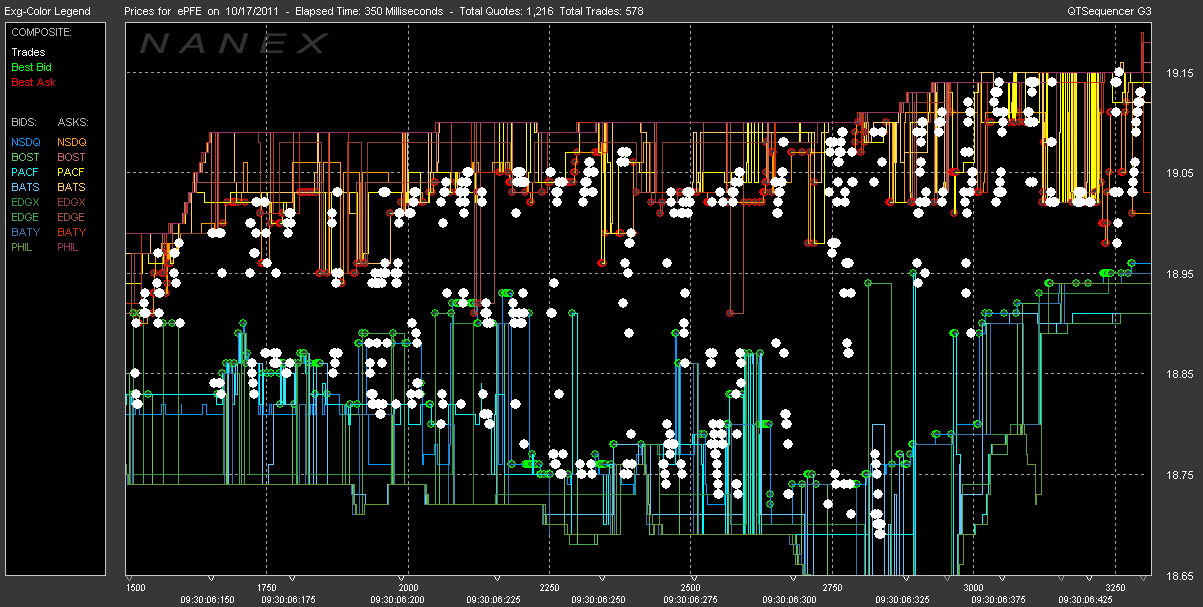Select the 1500 sequence axis label

[x=137, y=588]
